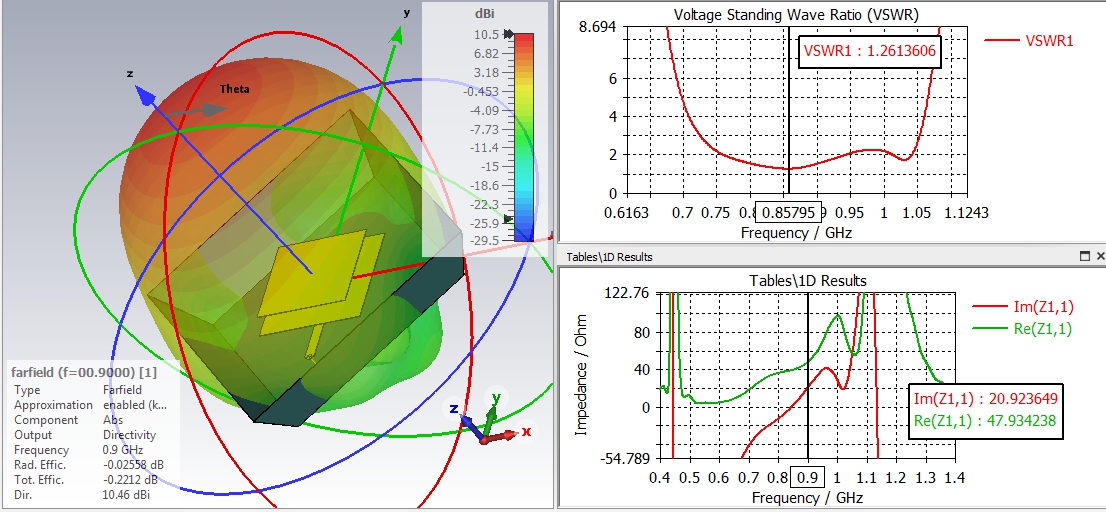The image size is (1106, 512).
Task: Click the Voltage Standing Wave Ratio plot title
Action: point(796,14)
